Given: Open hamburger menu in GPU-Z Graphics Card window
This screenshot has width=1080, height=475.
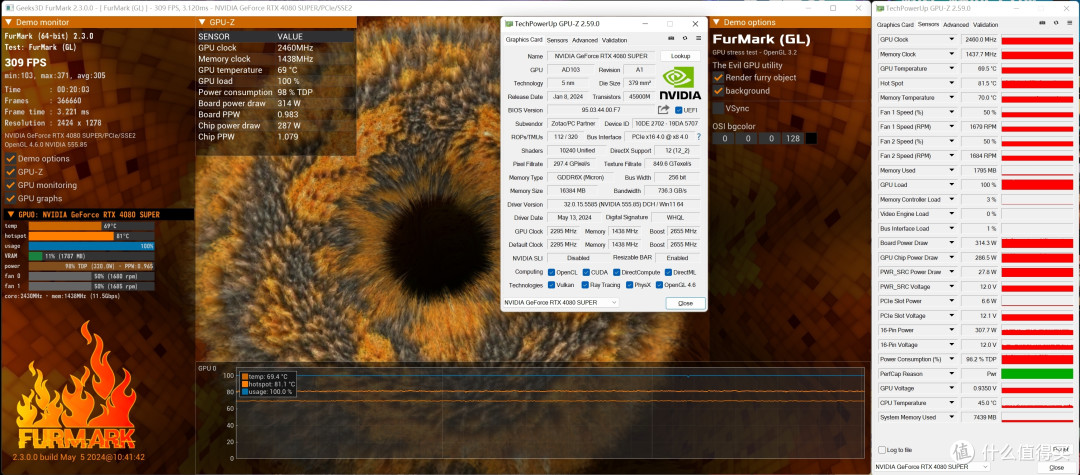Looking at the screenshot, I should pos(698,39).
